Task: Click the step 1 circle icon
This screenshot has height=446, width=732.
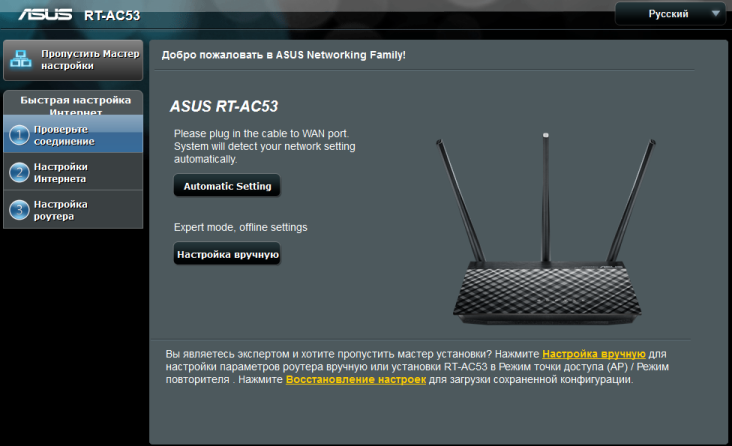Action: [x=19, y=135]
